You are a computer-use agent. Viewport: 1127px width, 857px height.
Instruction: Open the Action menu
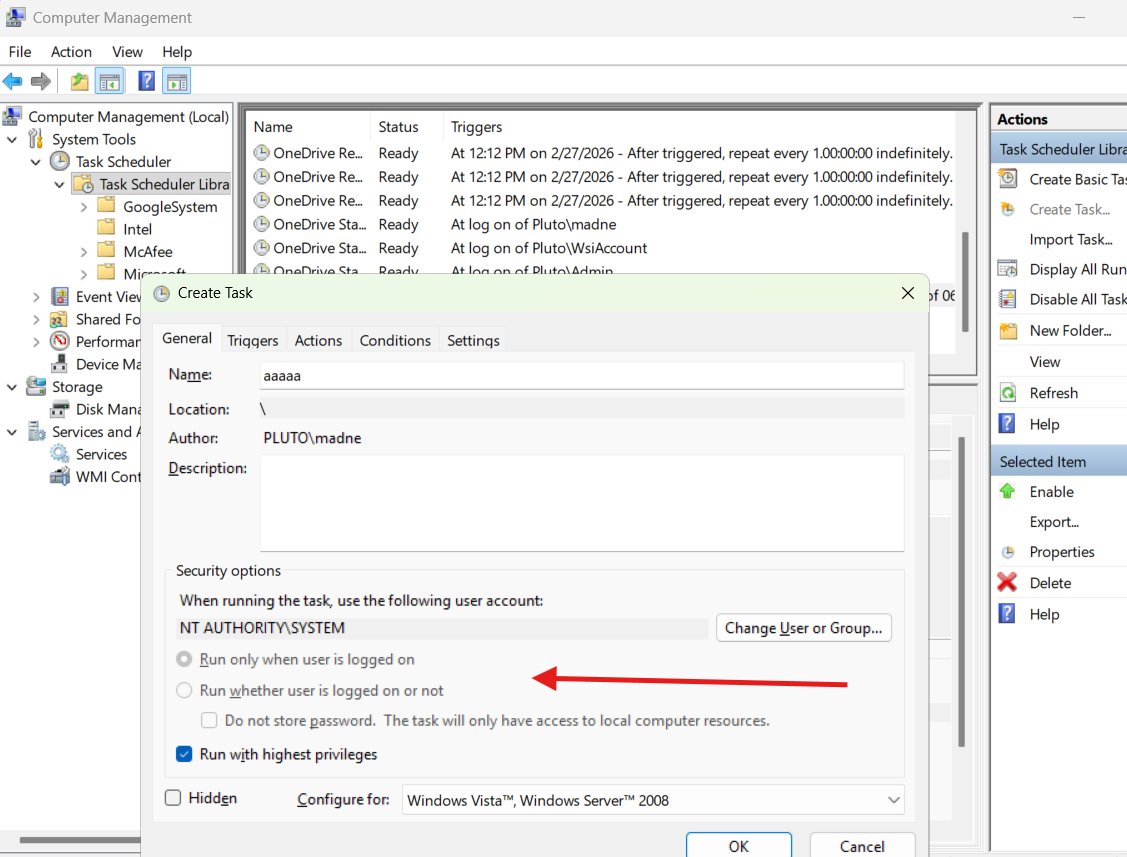(x=71, y=52)
